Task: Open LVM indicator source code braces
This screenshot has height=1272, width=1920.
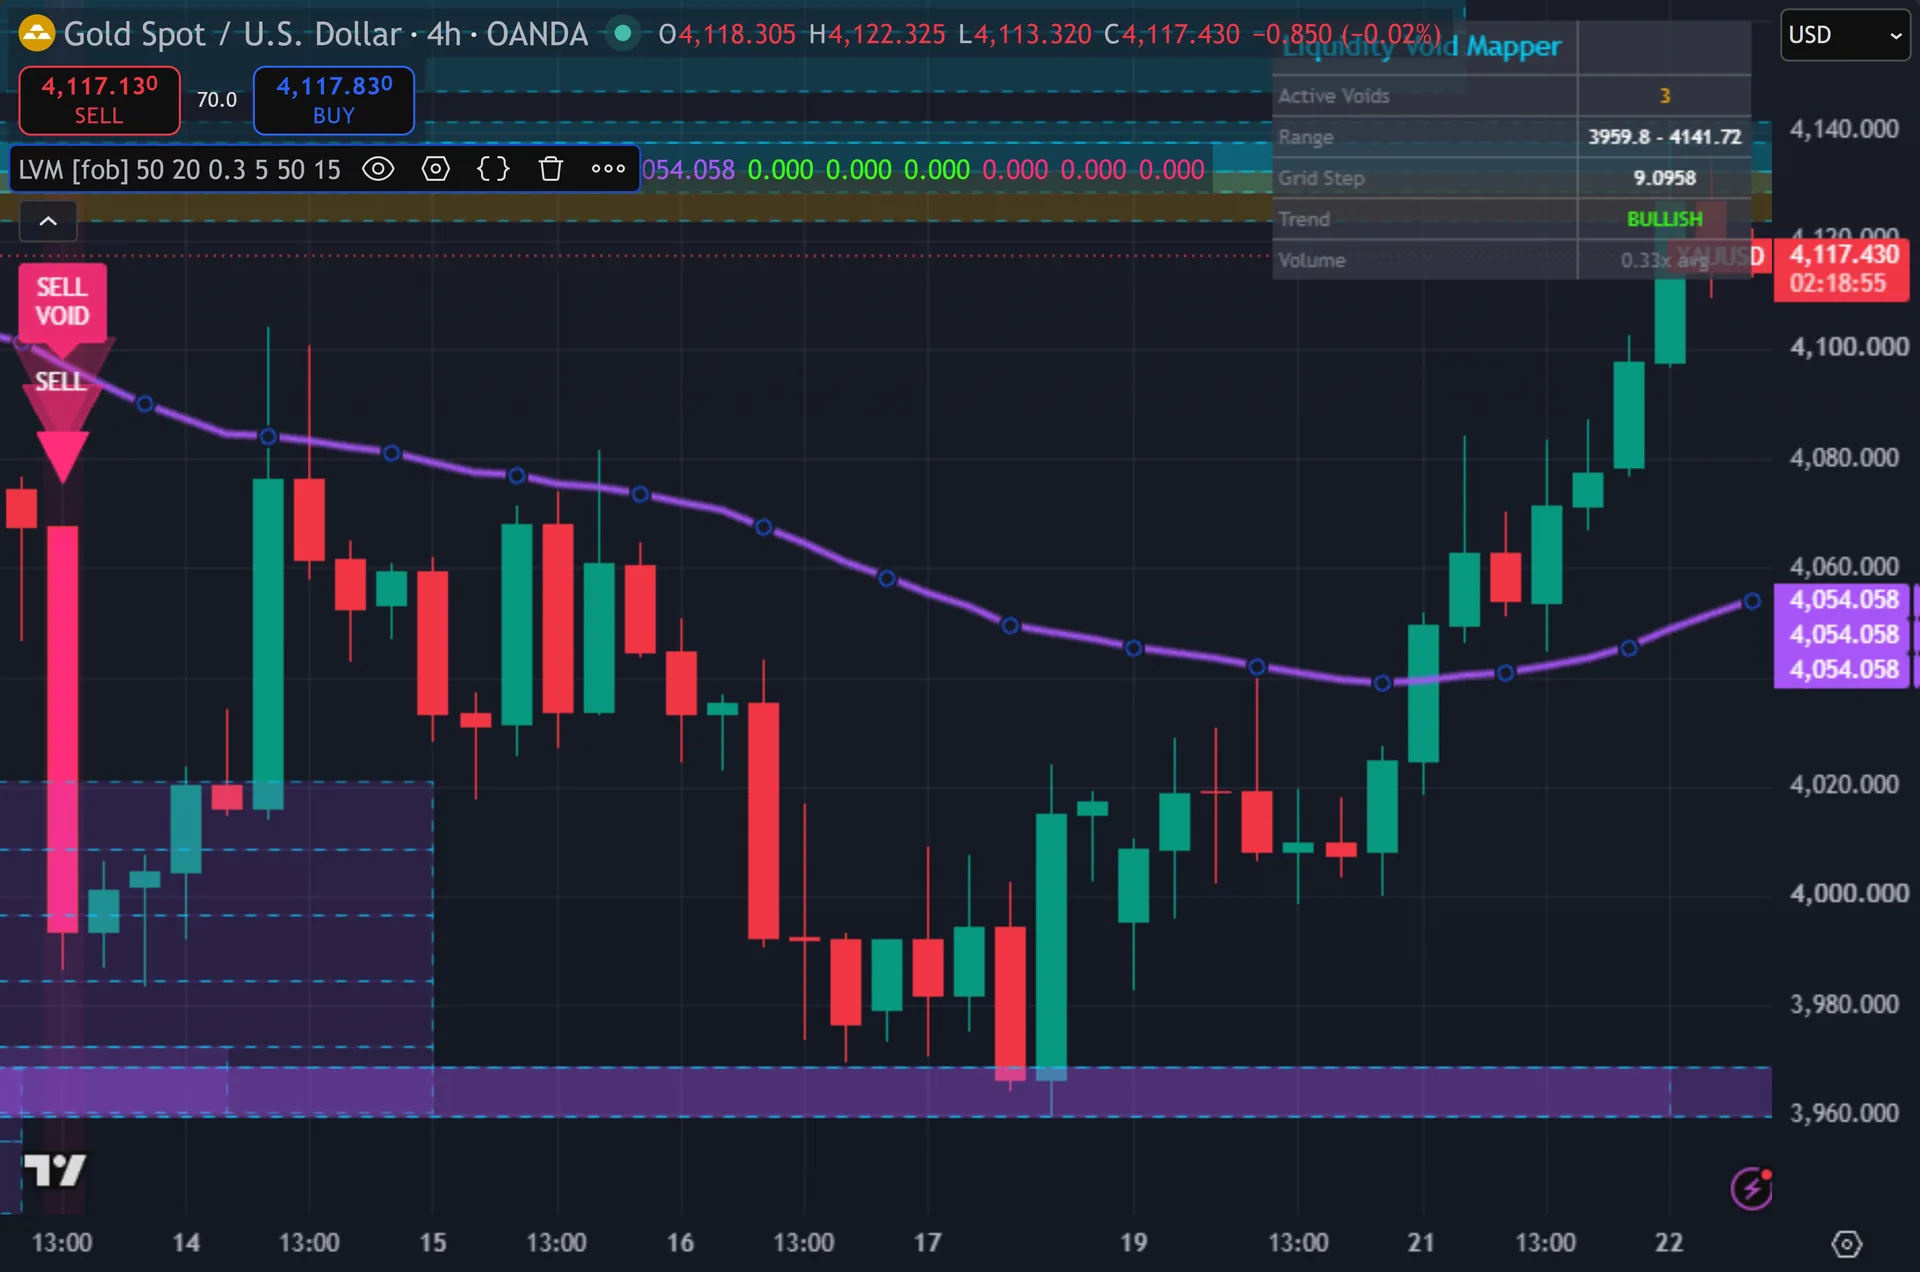Action: (493, 169)
